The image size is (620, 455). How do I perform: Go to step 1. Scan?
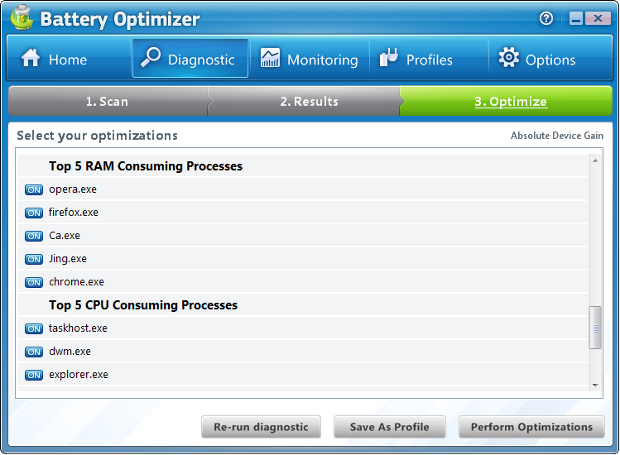click(108, 101)
